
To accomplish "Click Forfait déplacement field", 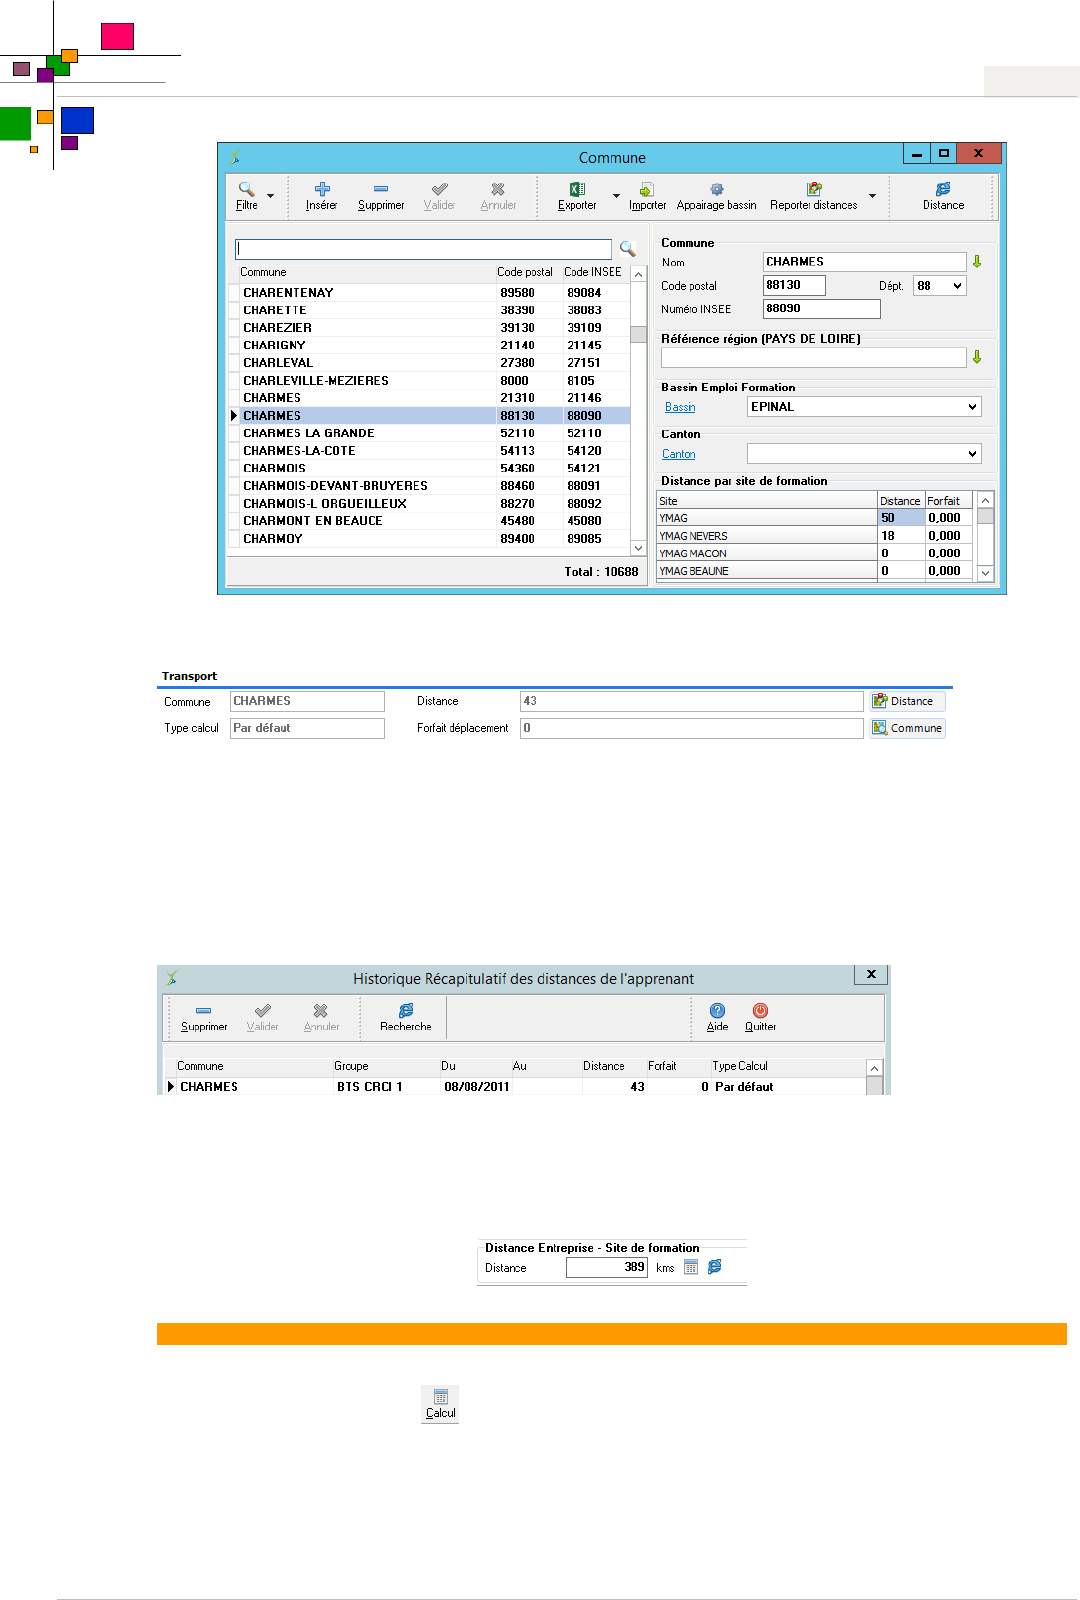I will point(692,728).
